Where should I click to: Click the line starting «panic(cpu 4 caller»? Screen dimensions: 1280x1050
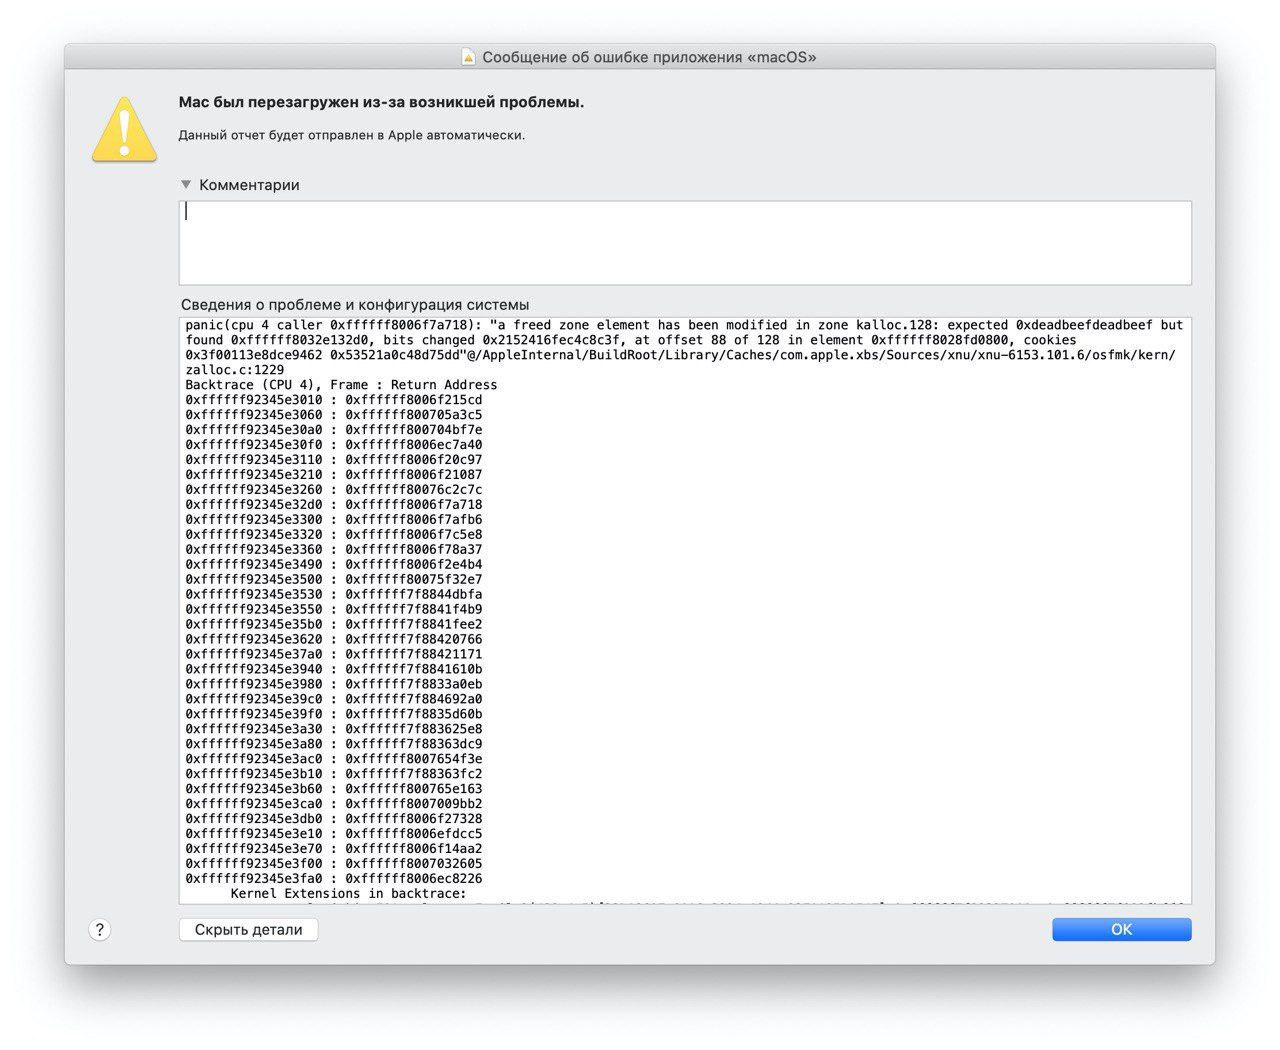[x=684, y=325]
